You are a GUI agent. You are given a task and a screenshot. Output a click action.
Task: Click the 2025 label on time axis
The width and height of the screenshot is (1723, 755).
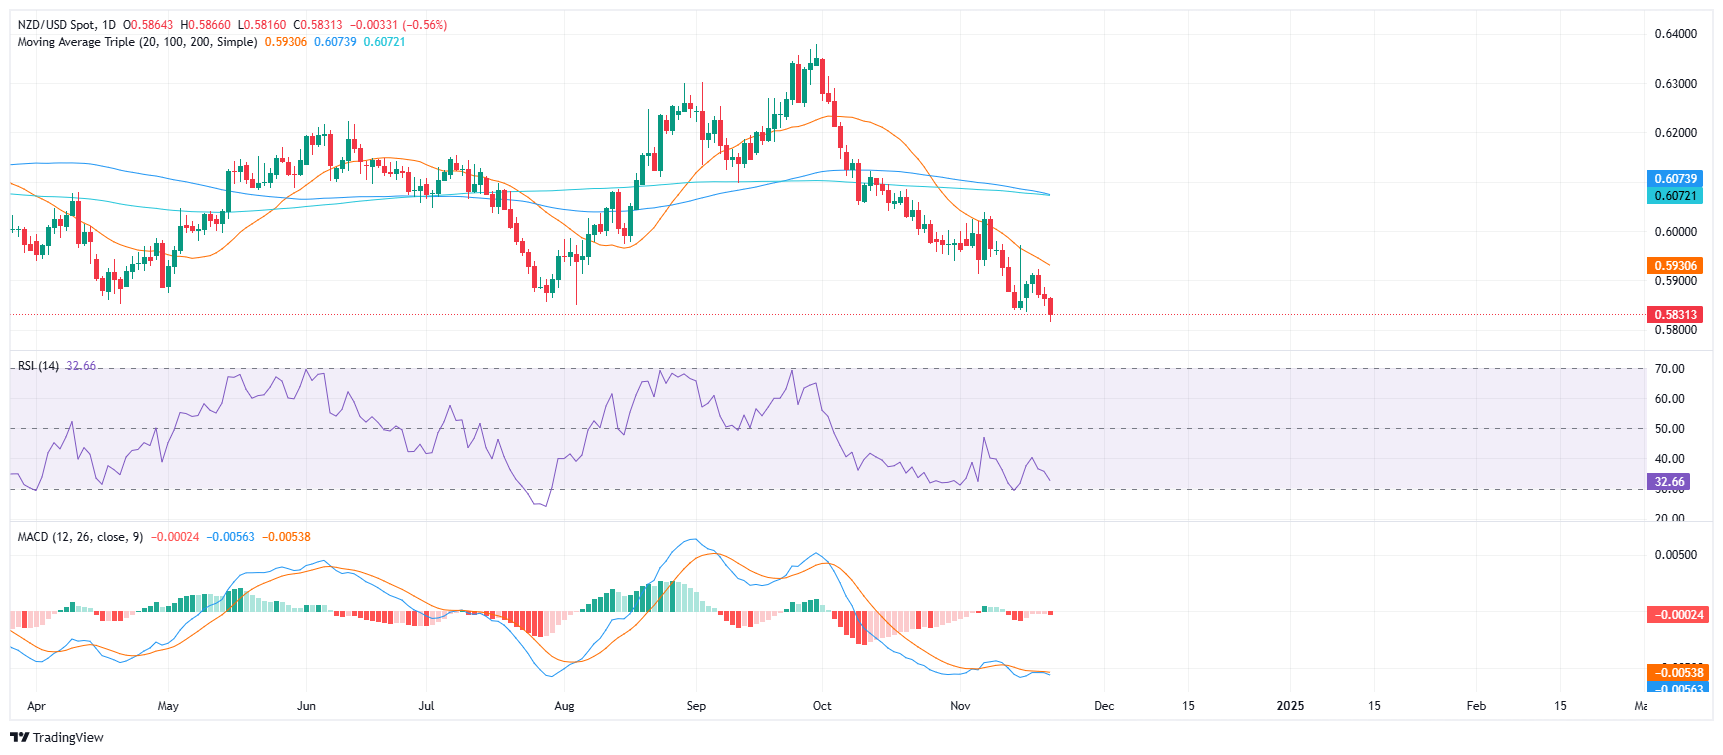[1290, 706]
